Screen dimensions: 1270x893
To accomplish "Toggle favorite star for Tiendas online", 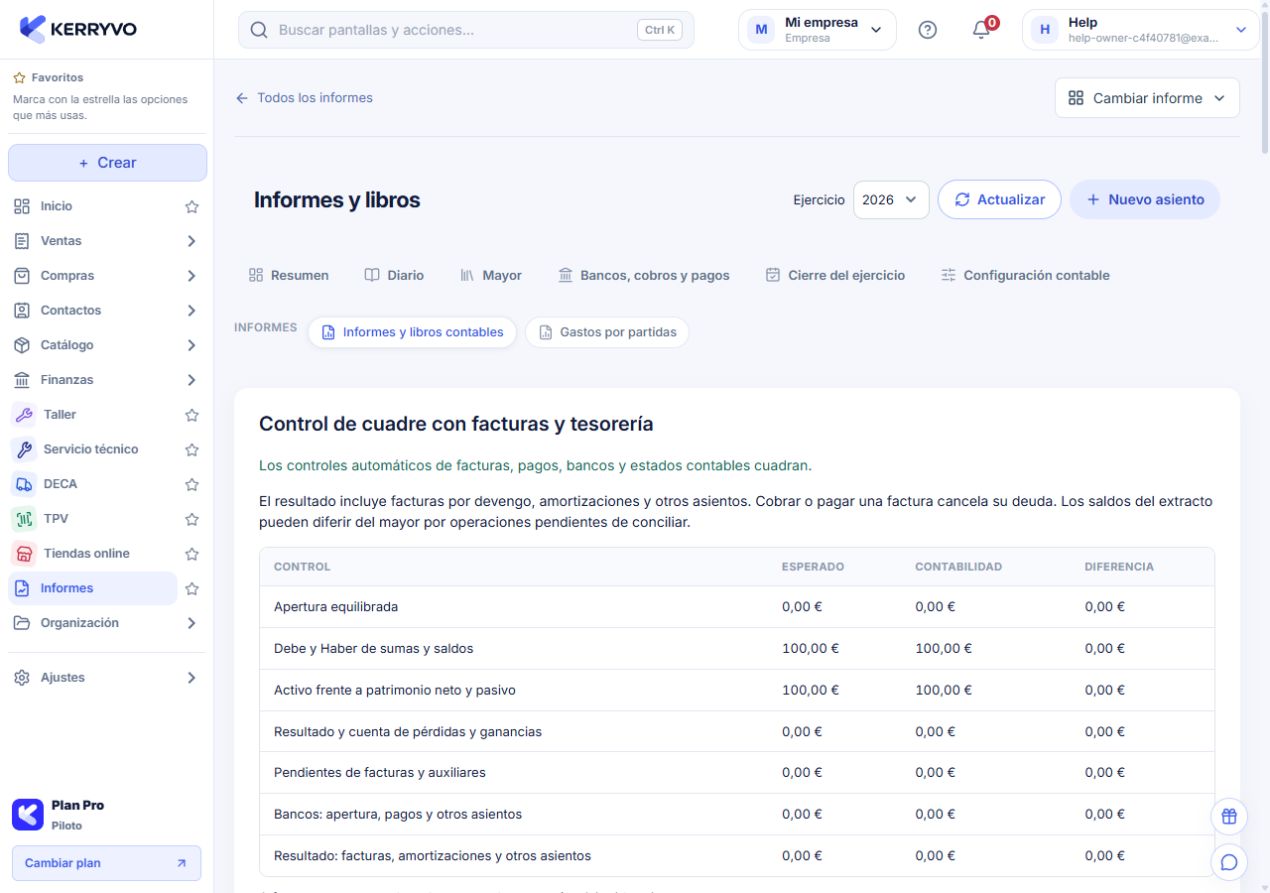I will coord(192,554).
